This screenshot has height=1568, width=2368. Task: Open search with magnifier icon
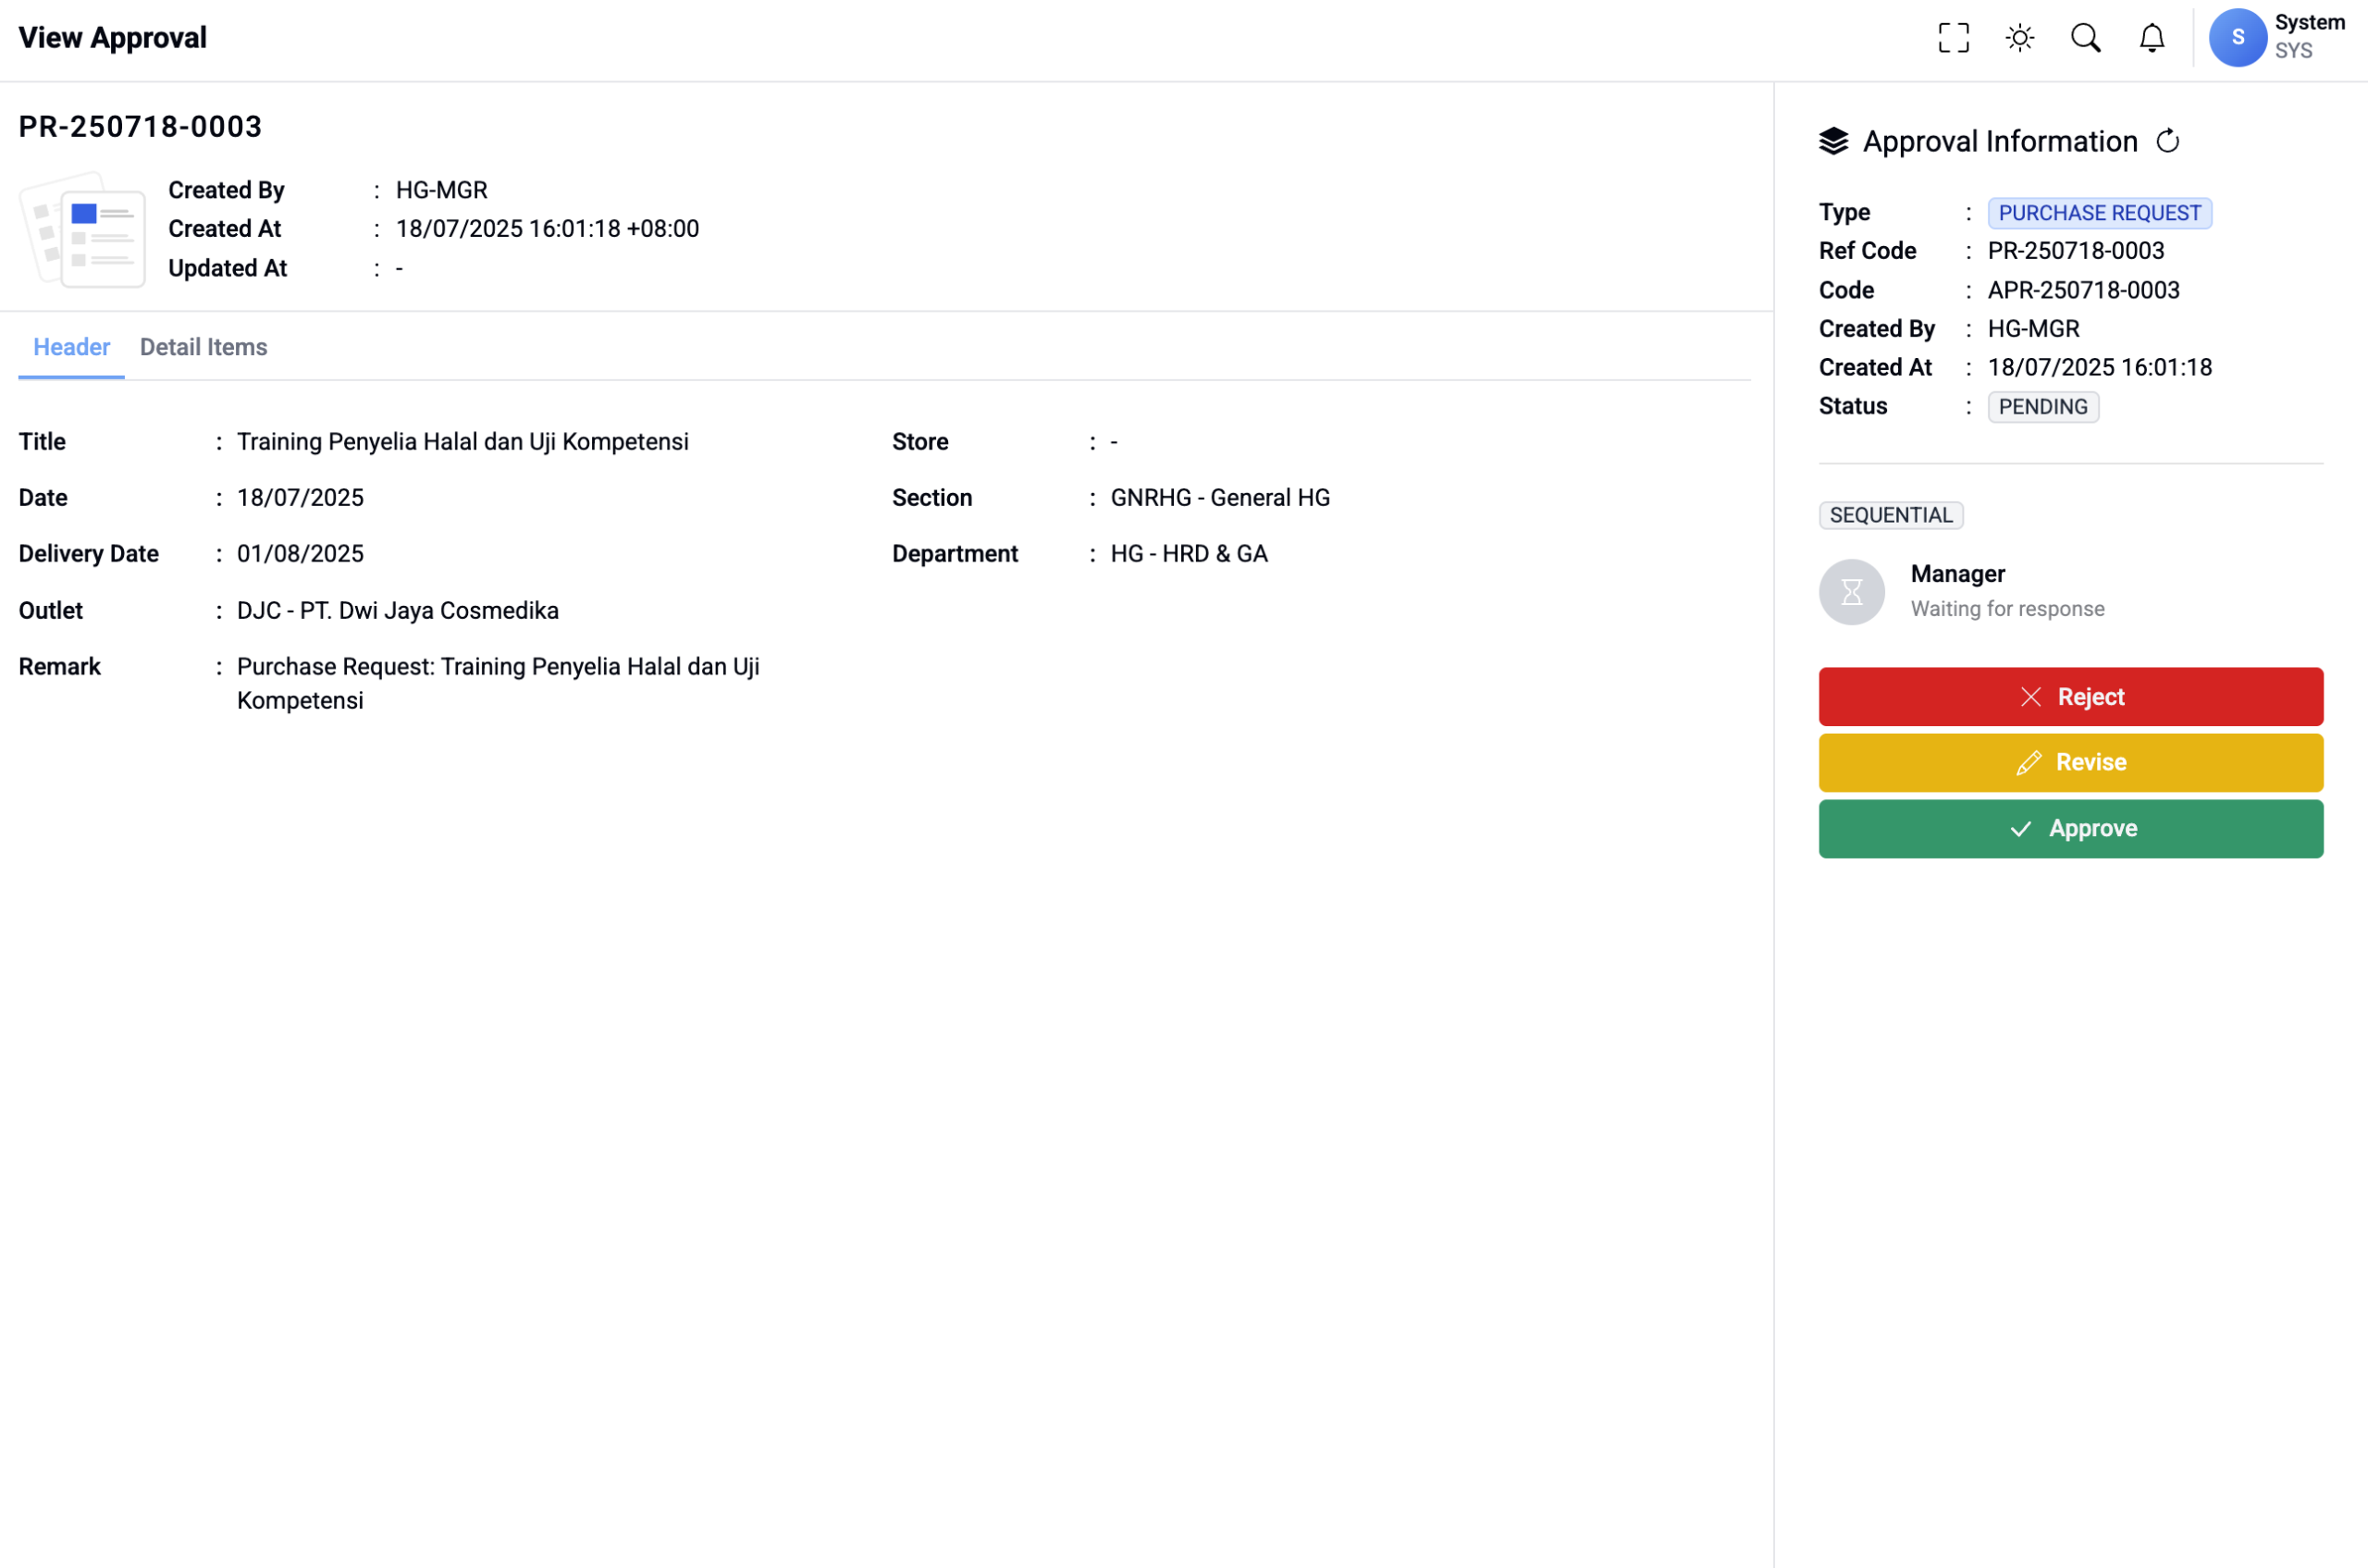click(2085, 38)
